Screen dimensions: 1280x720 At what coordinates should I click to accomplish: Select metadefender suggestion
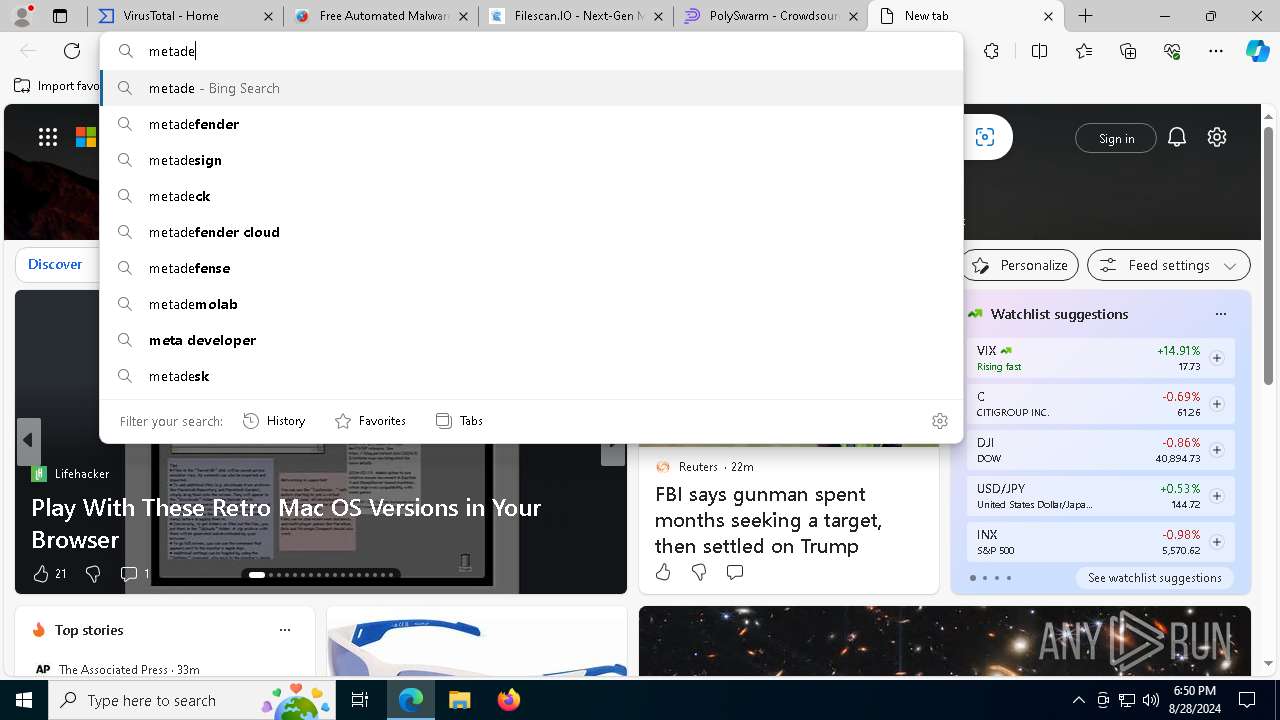[x=531, y=124]
